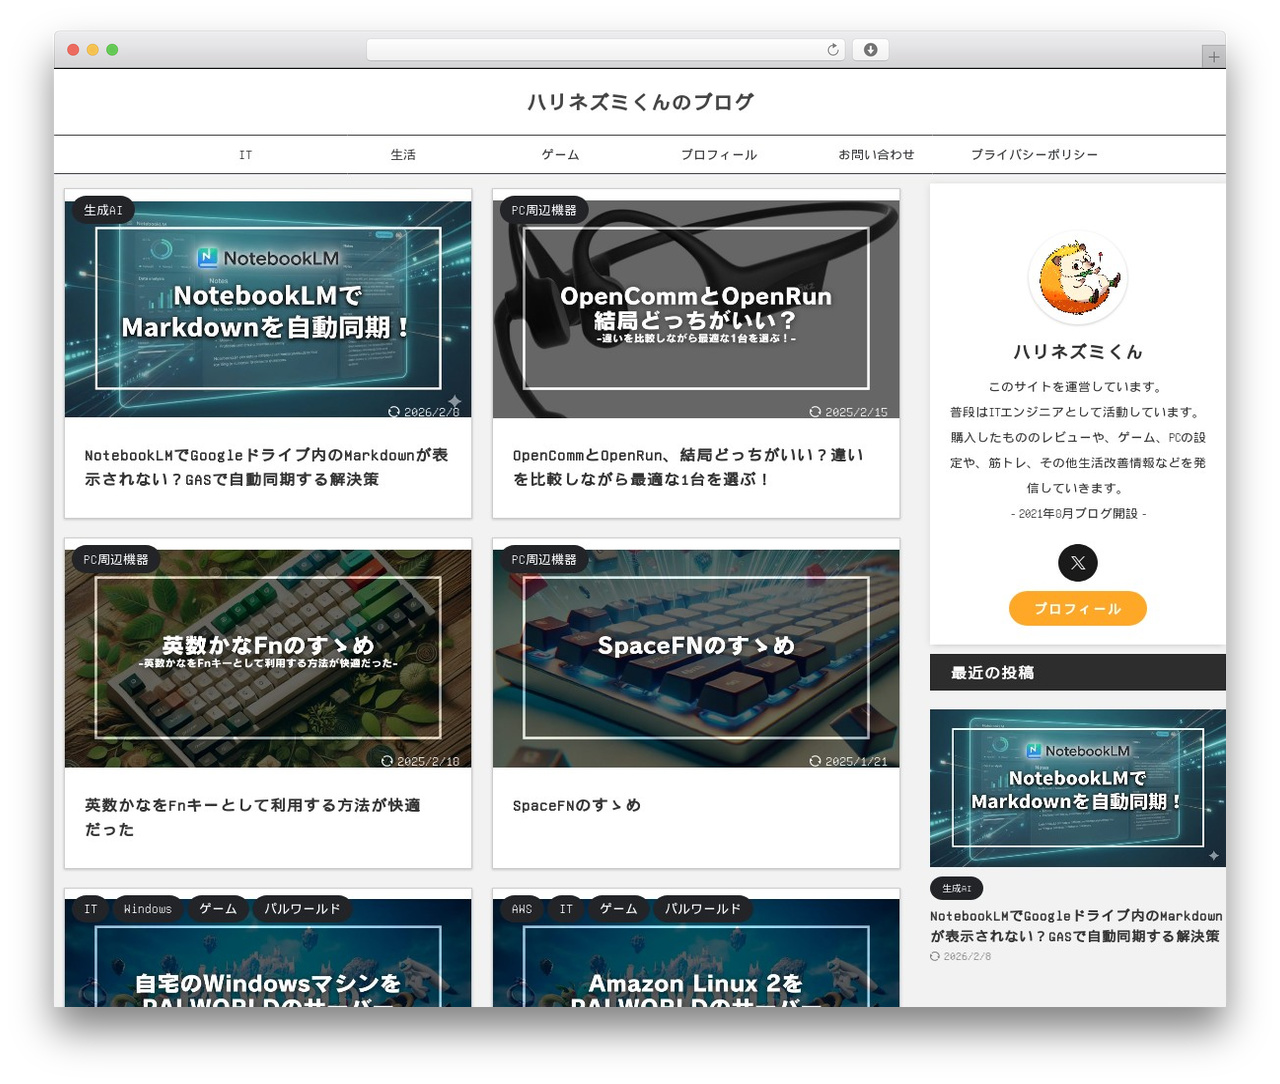Go to プロフィール in navigation menu
The image size is (1280, 1084).
719,155
